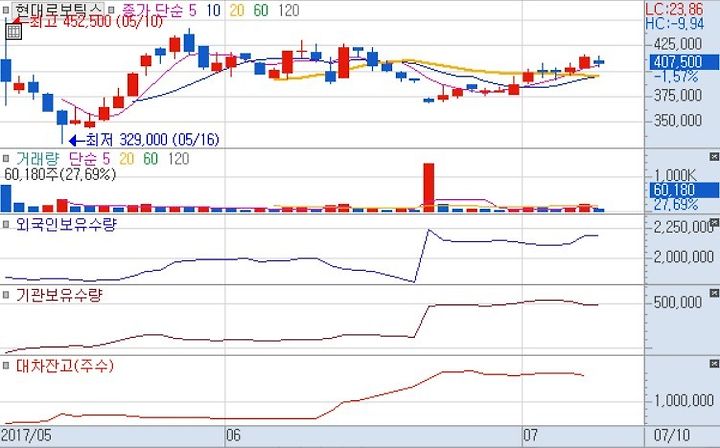This screenshot has height=448, width=720.
Task: Select the 기관보유수량 indicator label
Action: [x=59, y=295]
